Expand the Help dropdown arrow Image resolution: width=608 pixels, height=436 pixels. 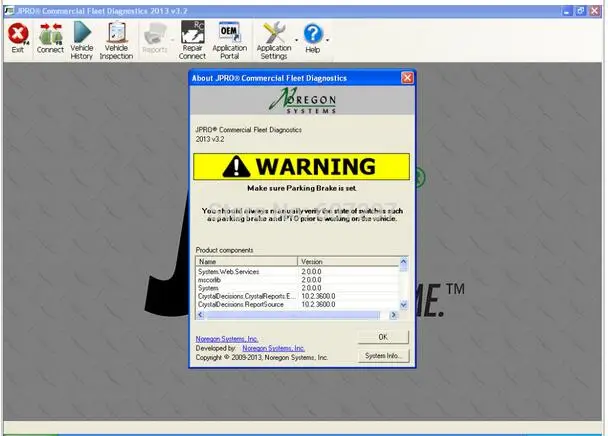coord(328,40)
